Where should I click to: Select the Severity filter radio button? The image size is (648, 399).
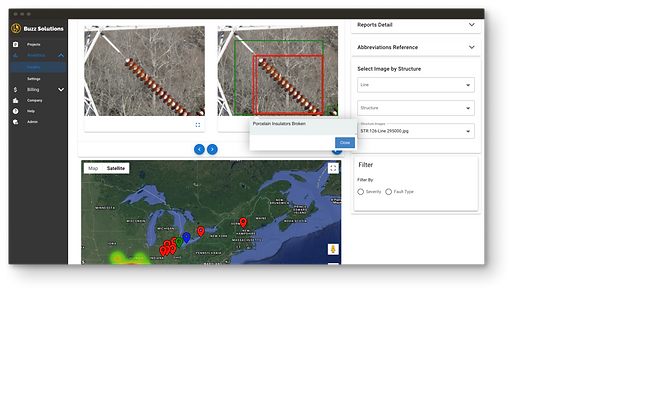pos(361,192)
